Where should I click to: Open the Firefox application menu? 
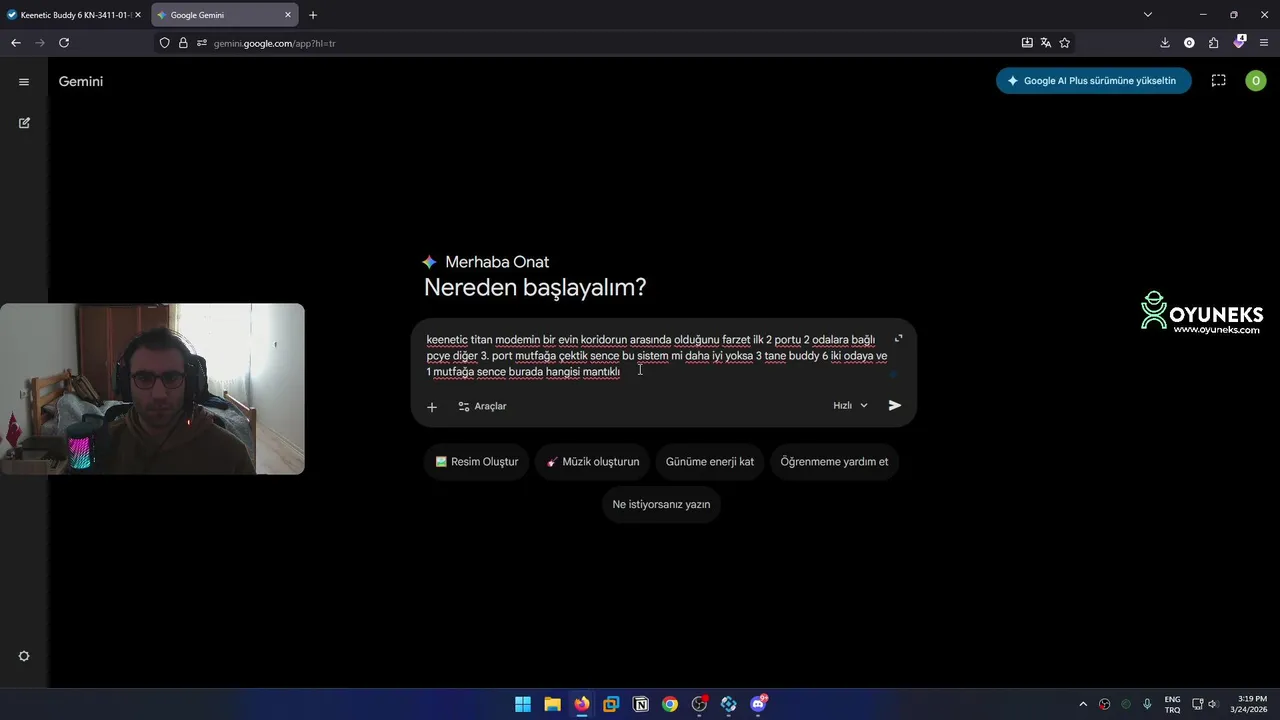tap(1264, 43)
